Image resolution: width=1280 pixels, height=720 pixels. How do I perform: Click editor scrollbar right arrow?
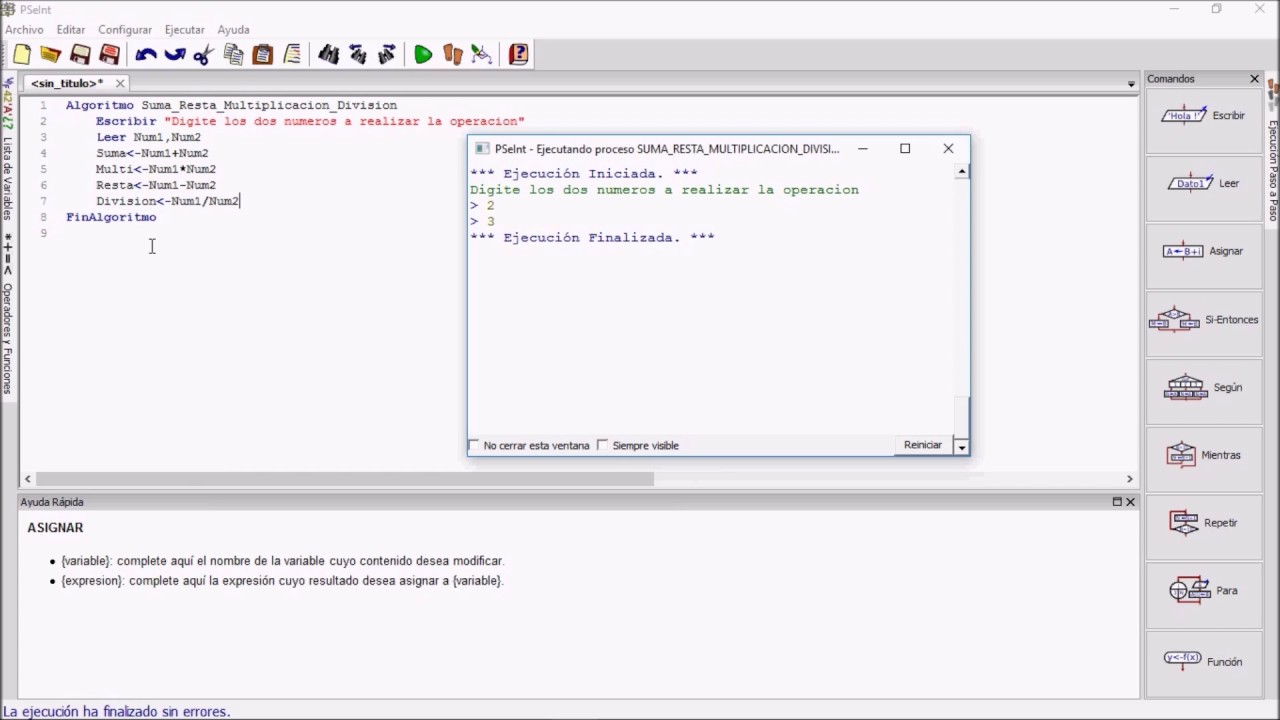tap(1130, 479)
